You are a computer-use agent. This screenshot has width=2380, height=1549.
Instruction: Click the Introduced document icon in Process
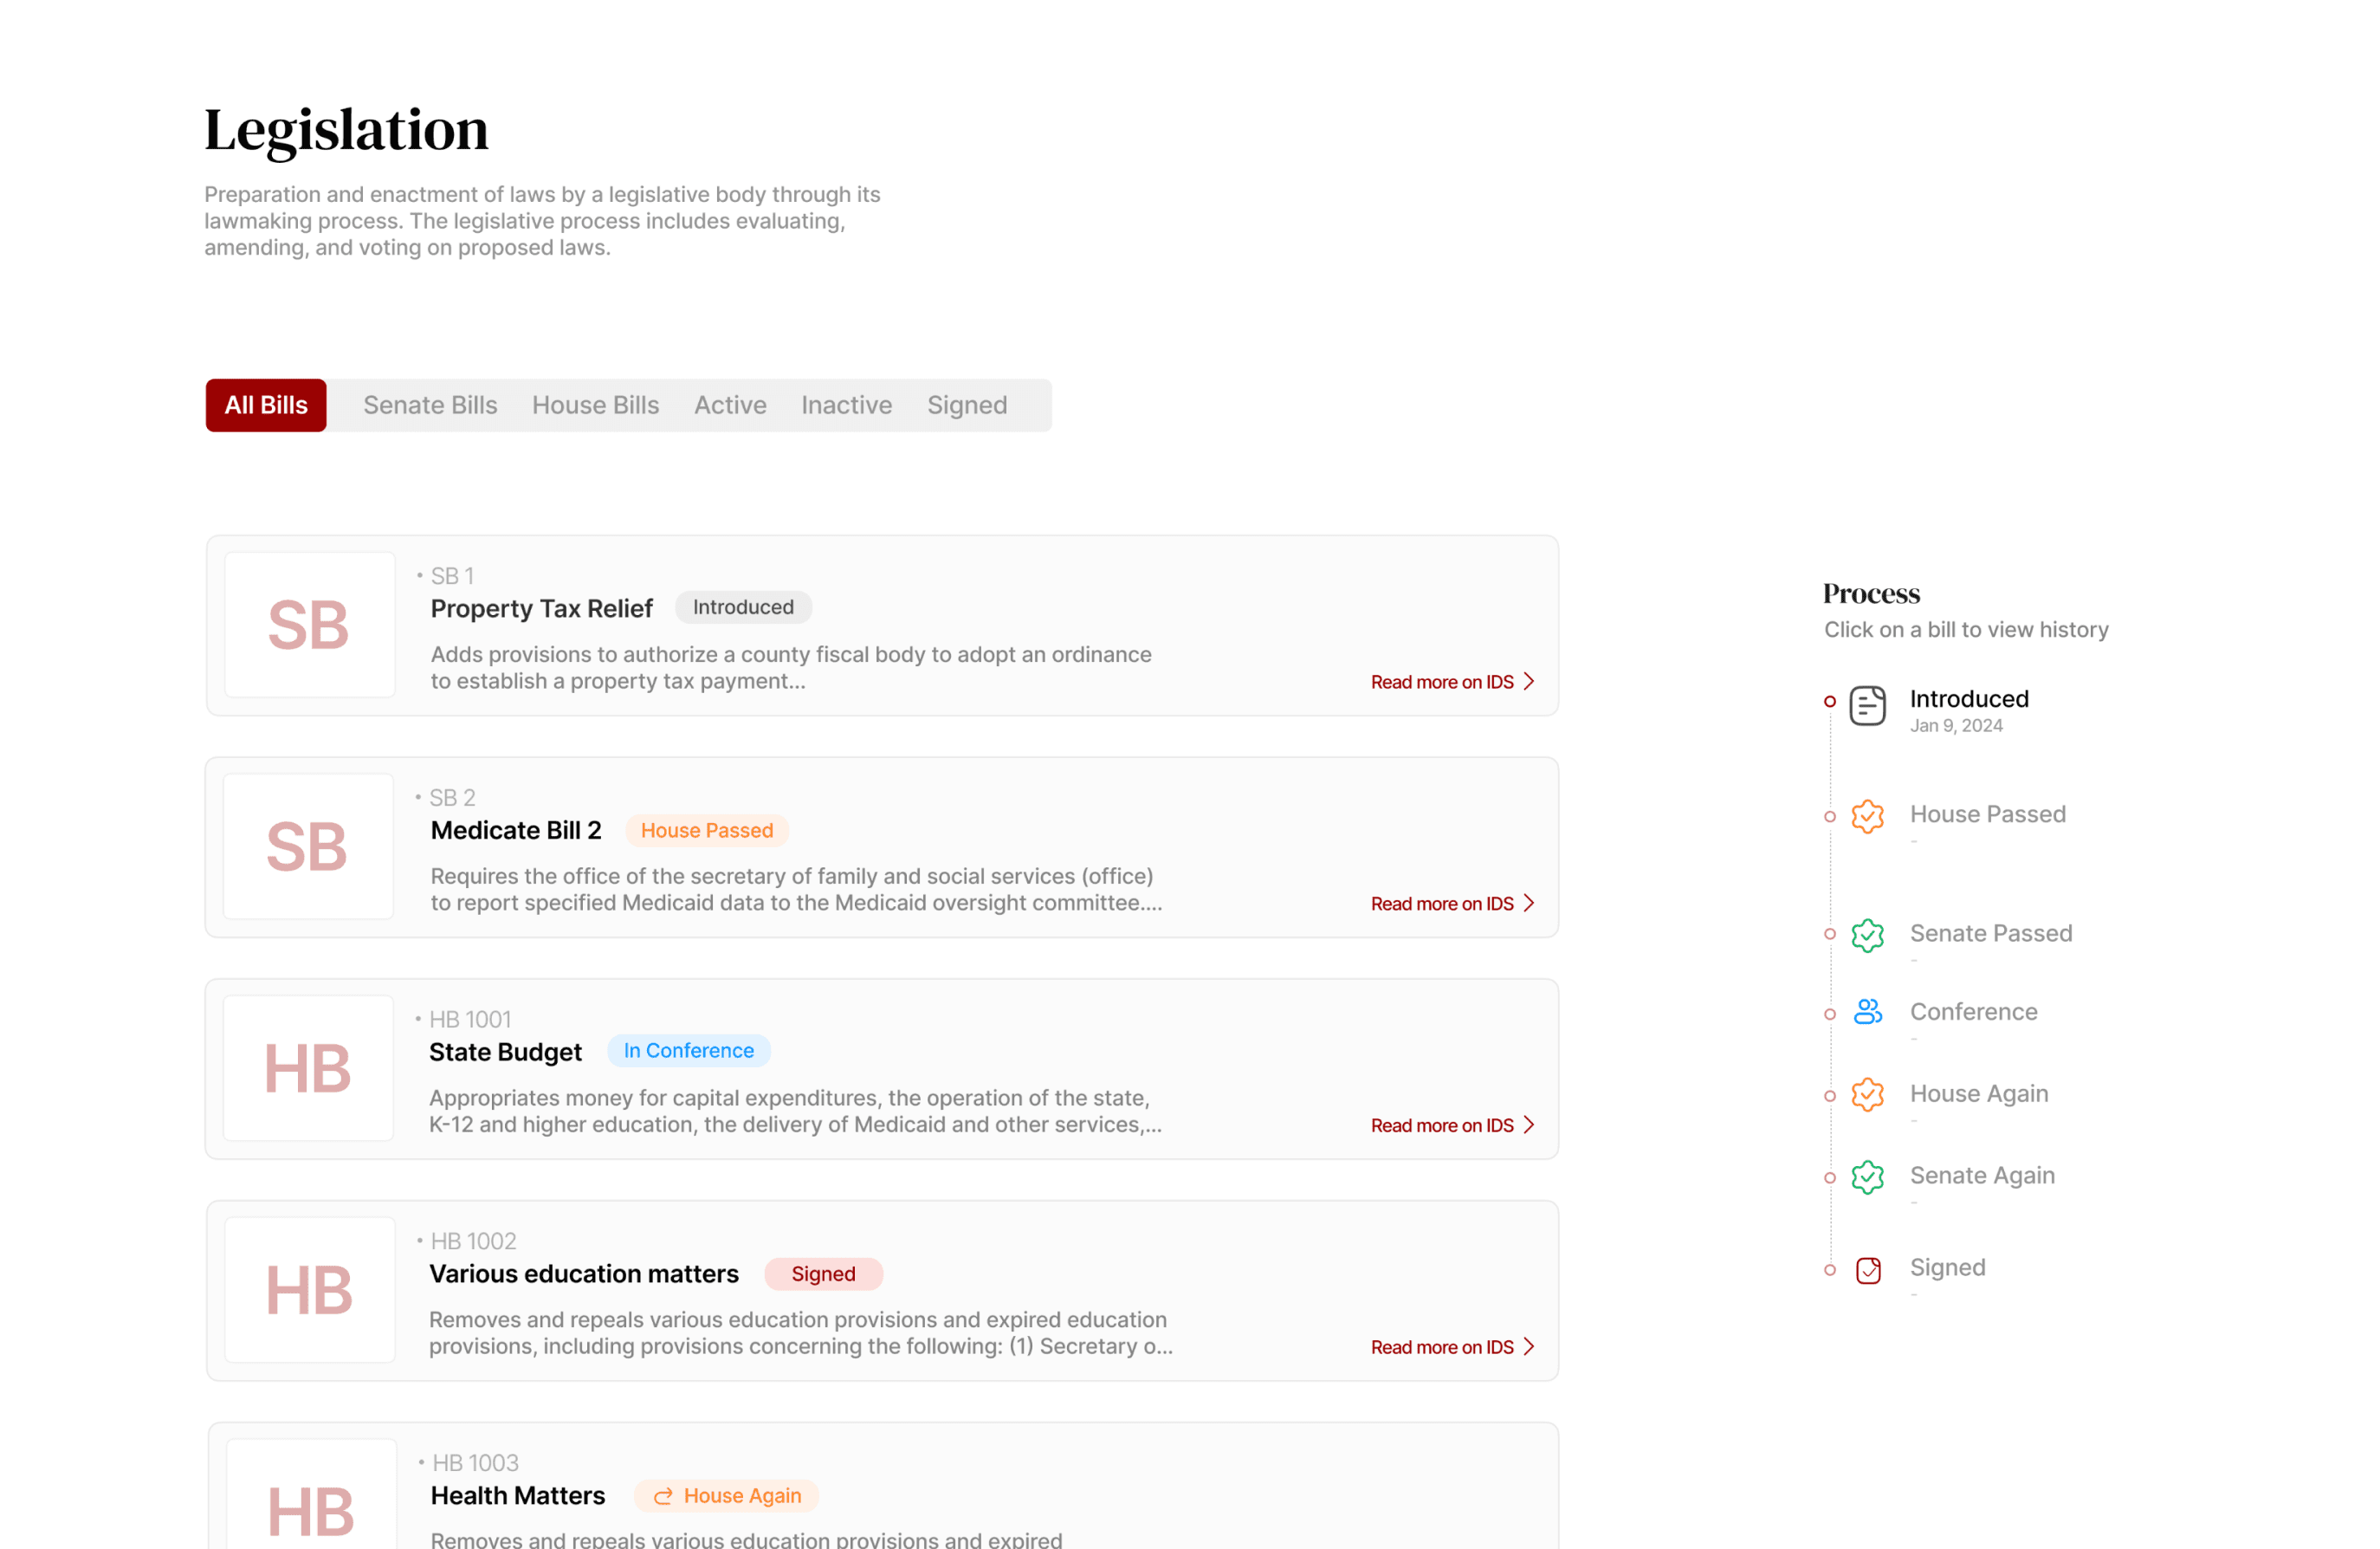[1867, 705]
